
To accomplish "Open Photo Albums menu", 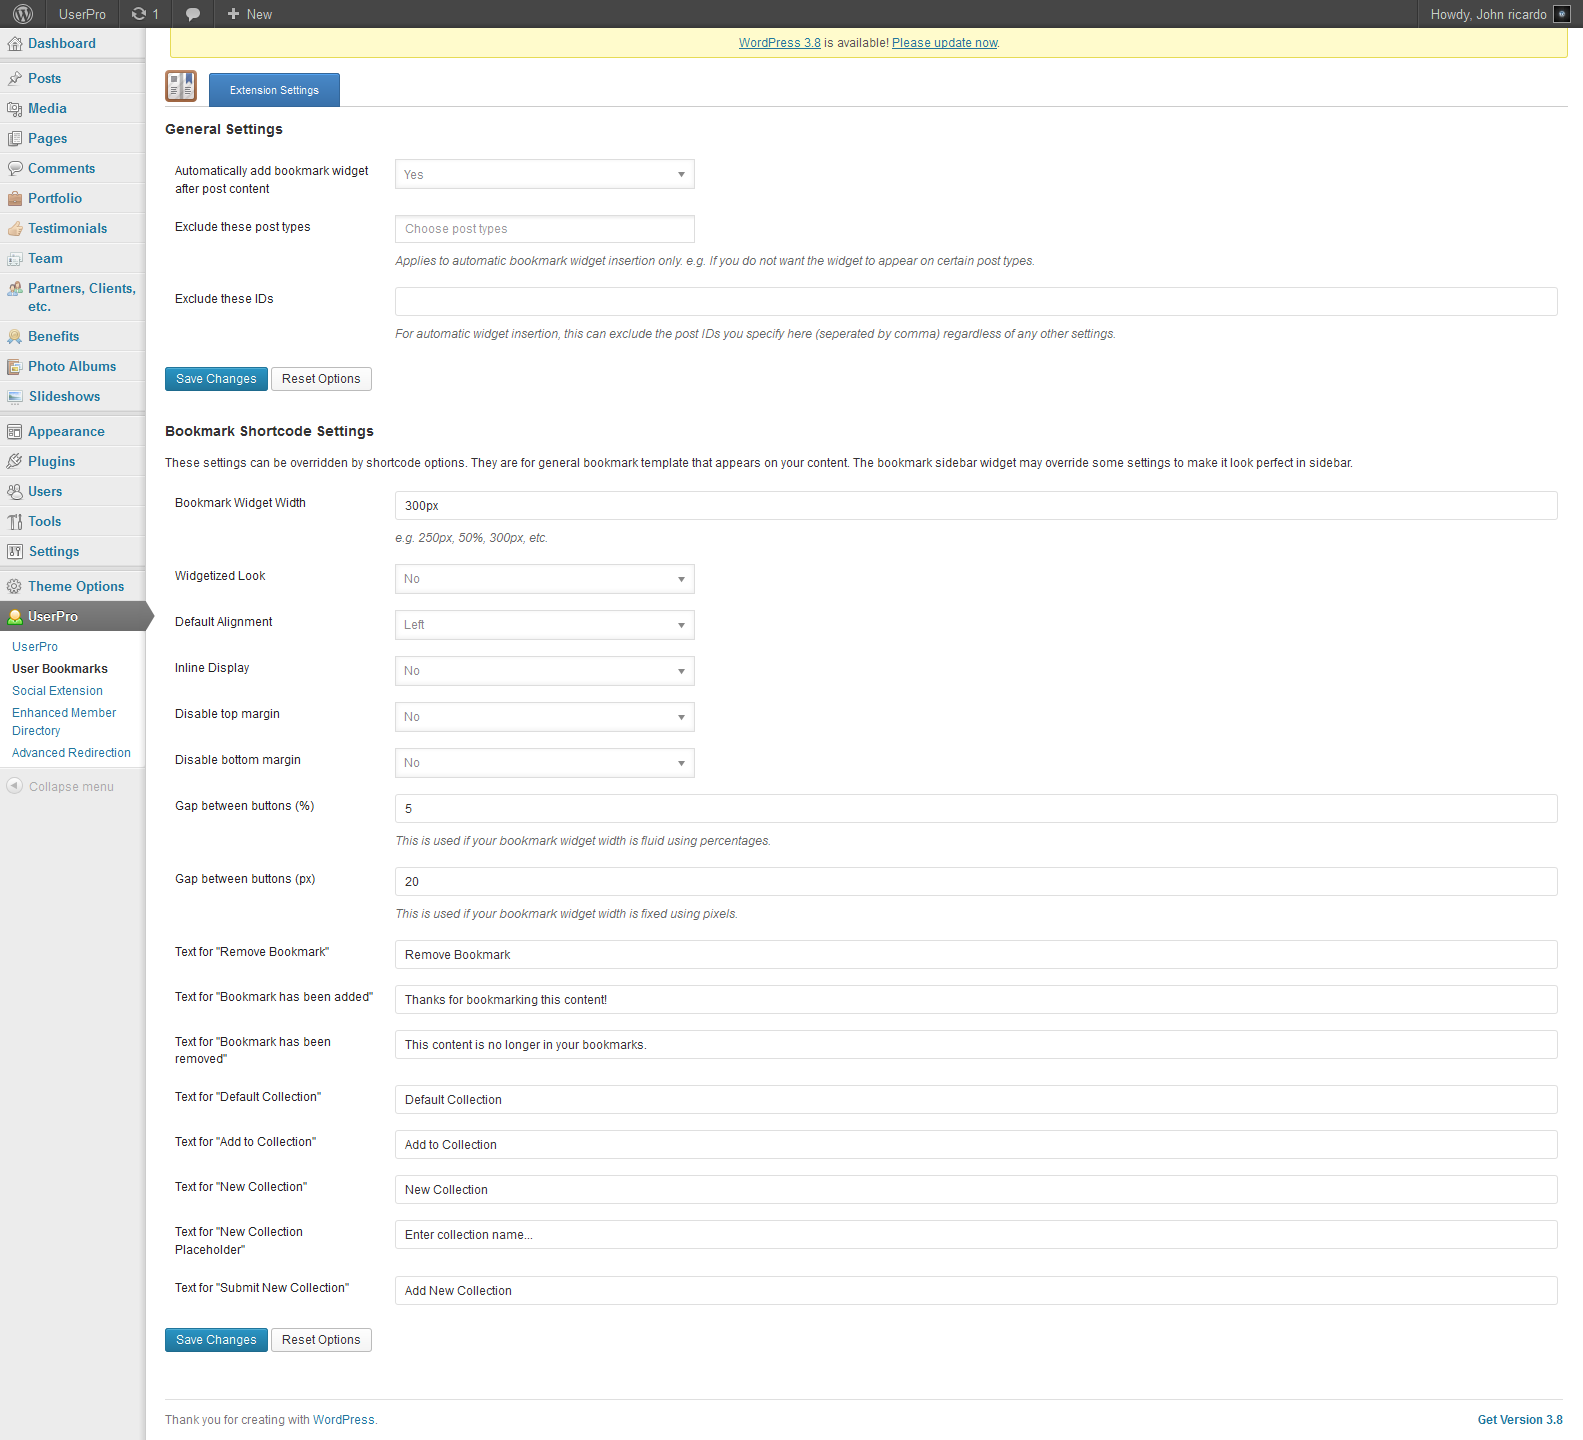I will click(x=72, y=366).
